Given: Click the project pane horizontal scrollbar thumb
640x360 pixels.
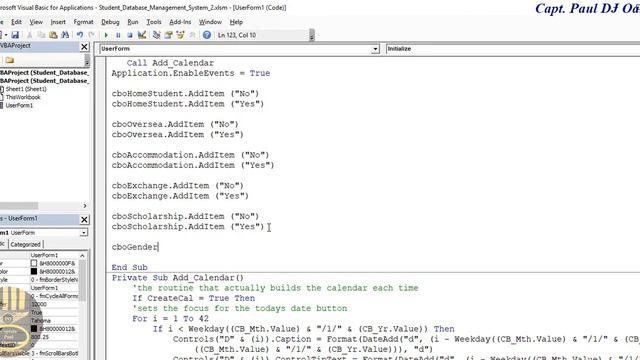Looking at the screenshot, I should pos(19,206).
